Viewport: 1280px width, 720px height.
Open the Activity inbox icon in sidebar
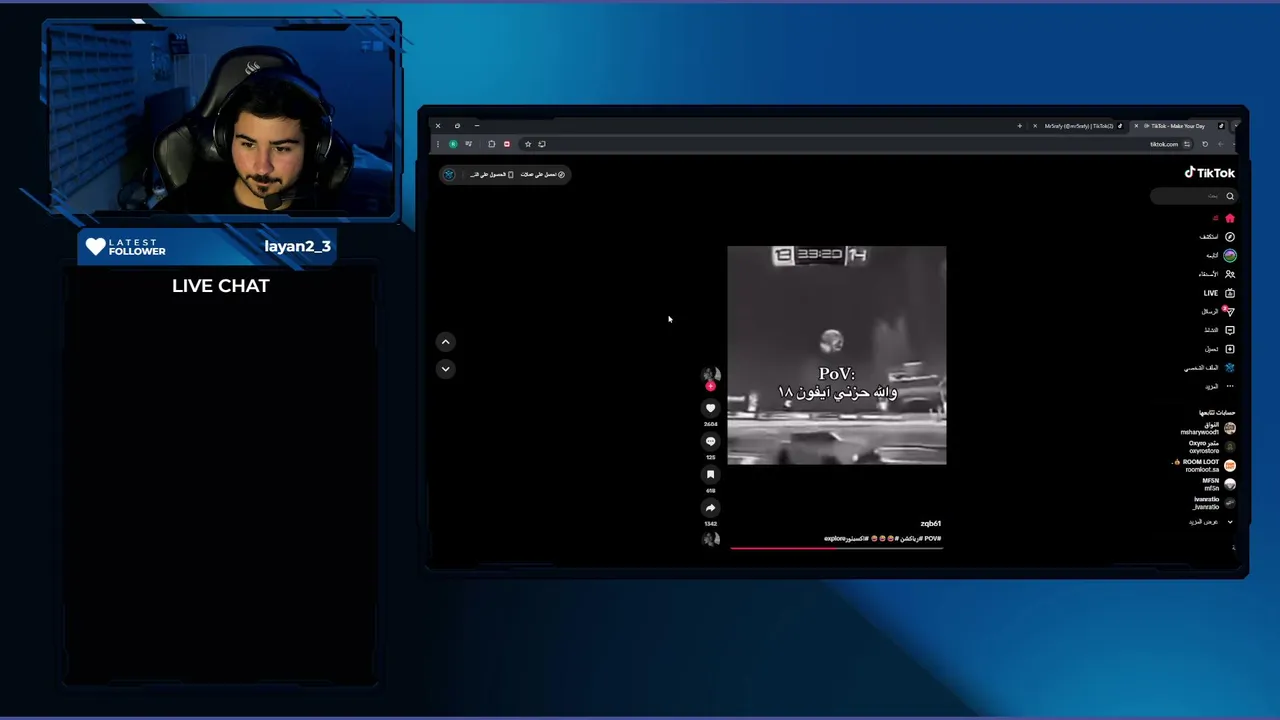point(1229,330)
